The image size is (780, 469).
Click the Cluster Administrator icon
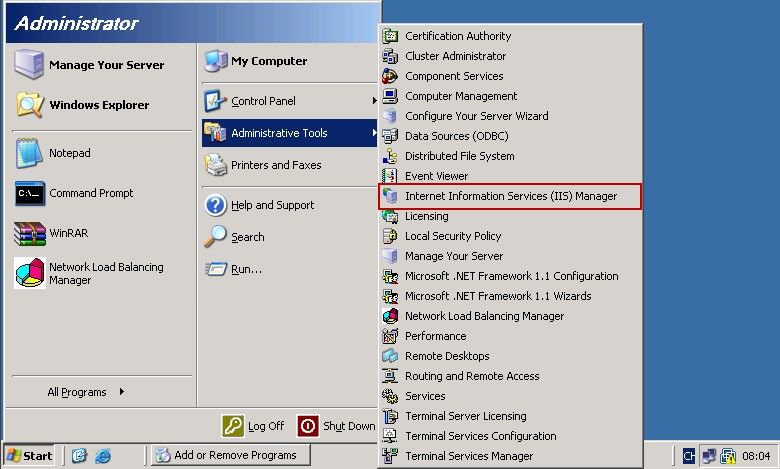coord(390,56)
